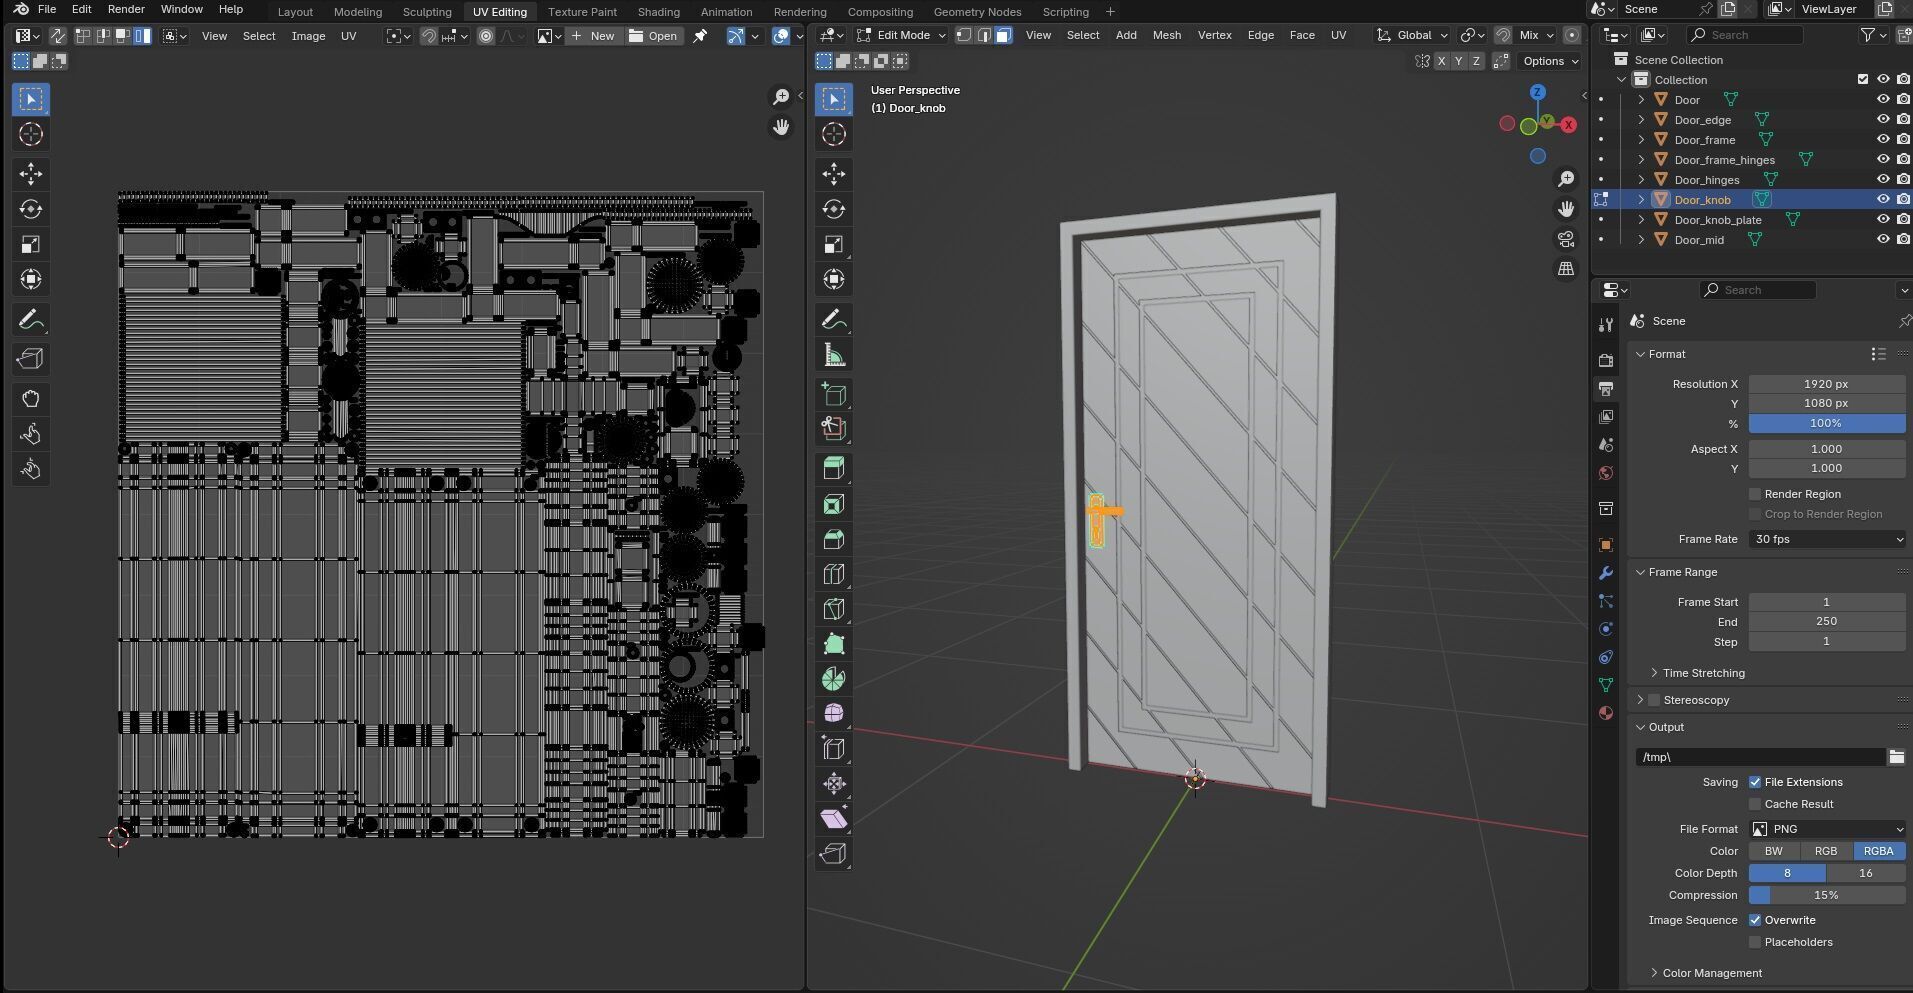Viewport: 1913px width, 993px height.
Task: Select the Shrink/Fatten tool
Action: coord(834,783)
